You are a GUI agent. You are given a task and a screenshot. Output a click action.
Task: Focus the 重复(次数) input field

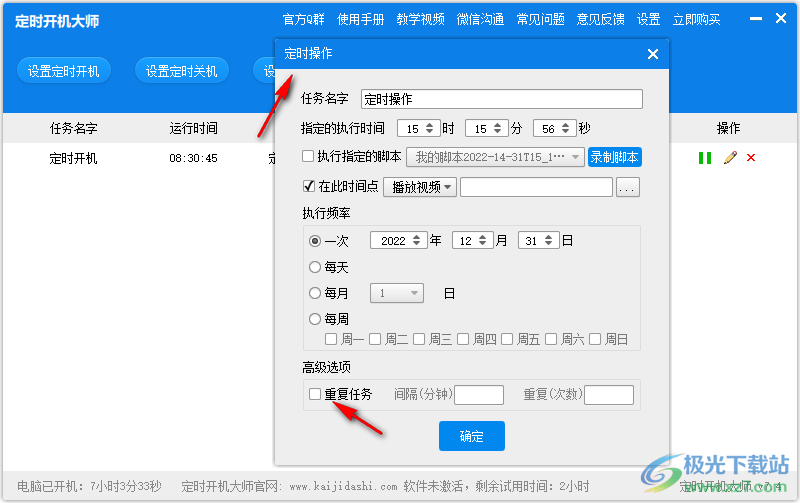click(x=609, y=395)
